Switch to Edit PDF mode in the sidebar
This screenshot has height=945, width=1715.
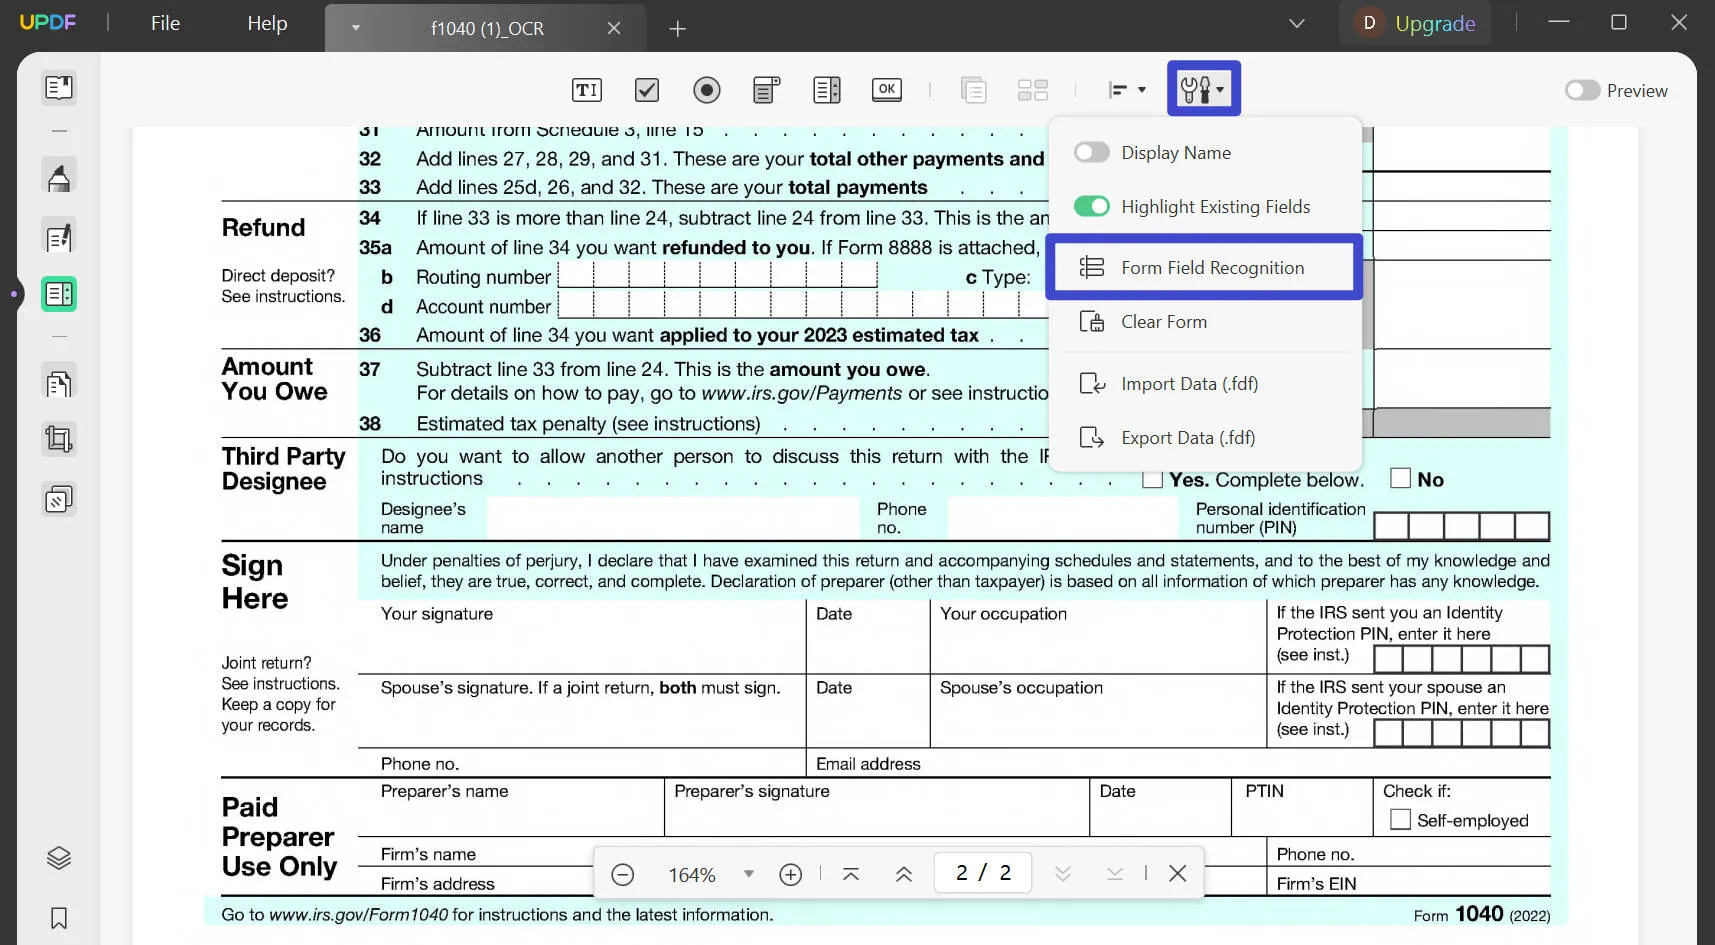click(x=58, y=237)
